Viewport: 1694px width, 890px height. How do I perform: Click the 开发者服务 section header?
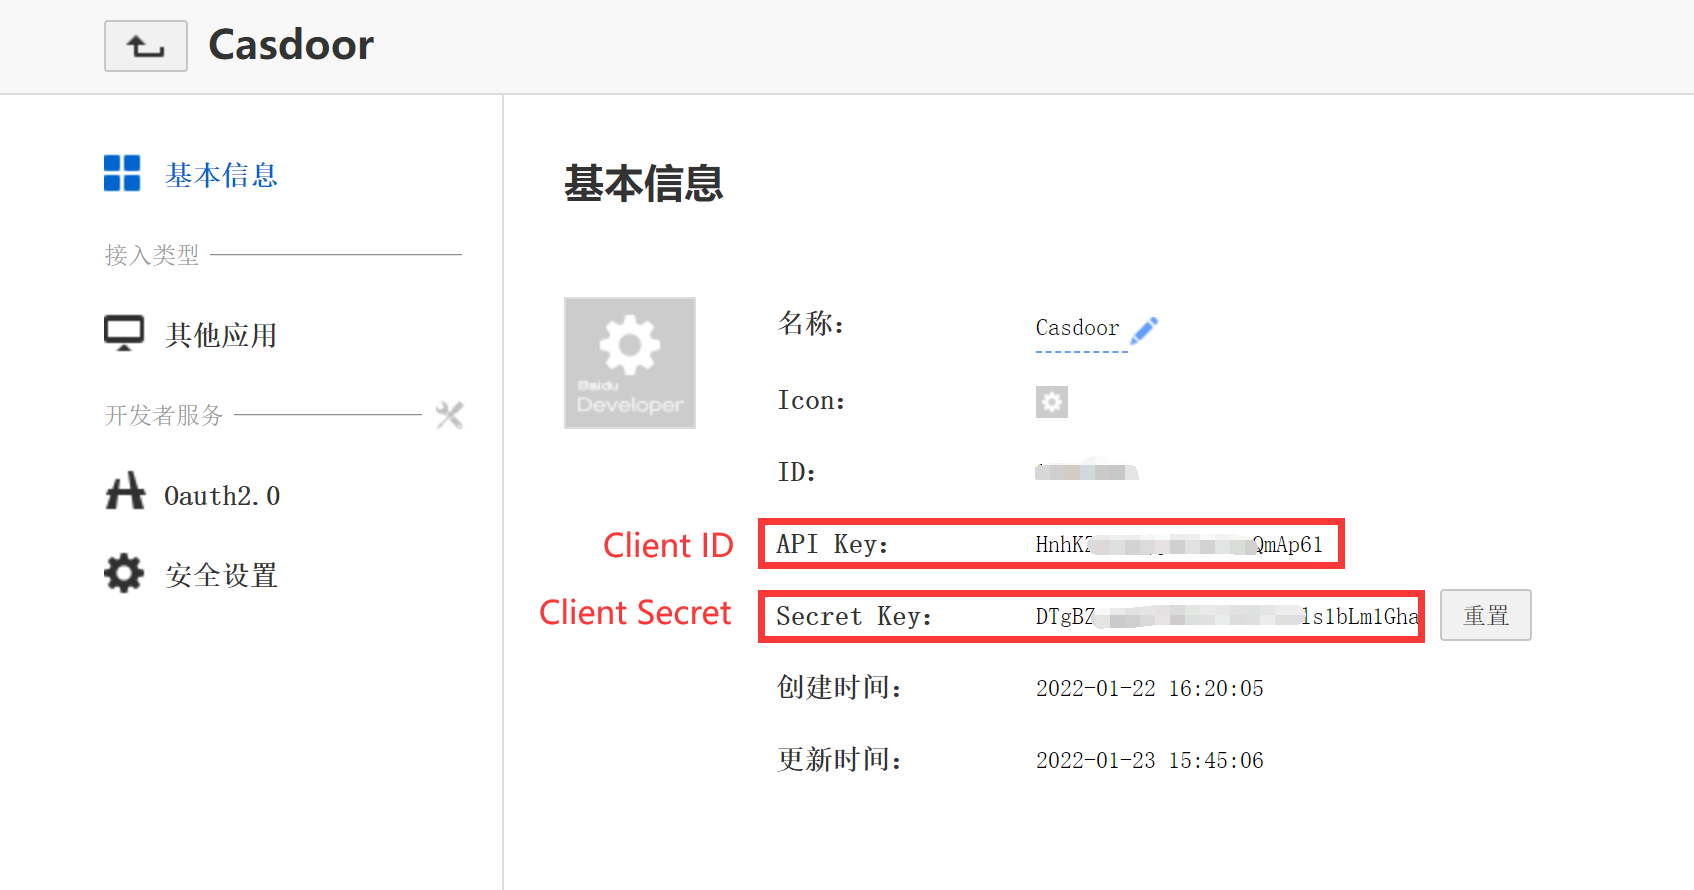[164, 415]
